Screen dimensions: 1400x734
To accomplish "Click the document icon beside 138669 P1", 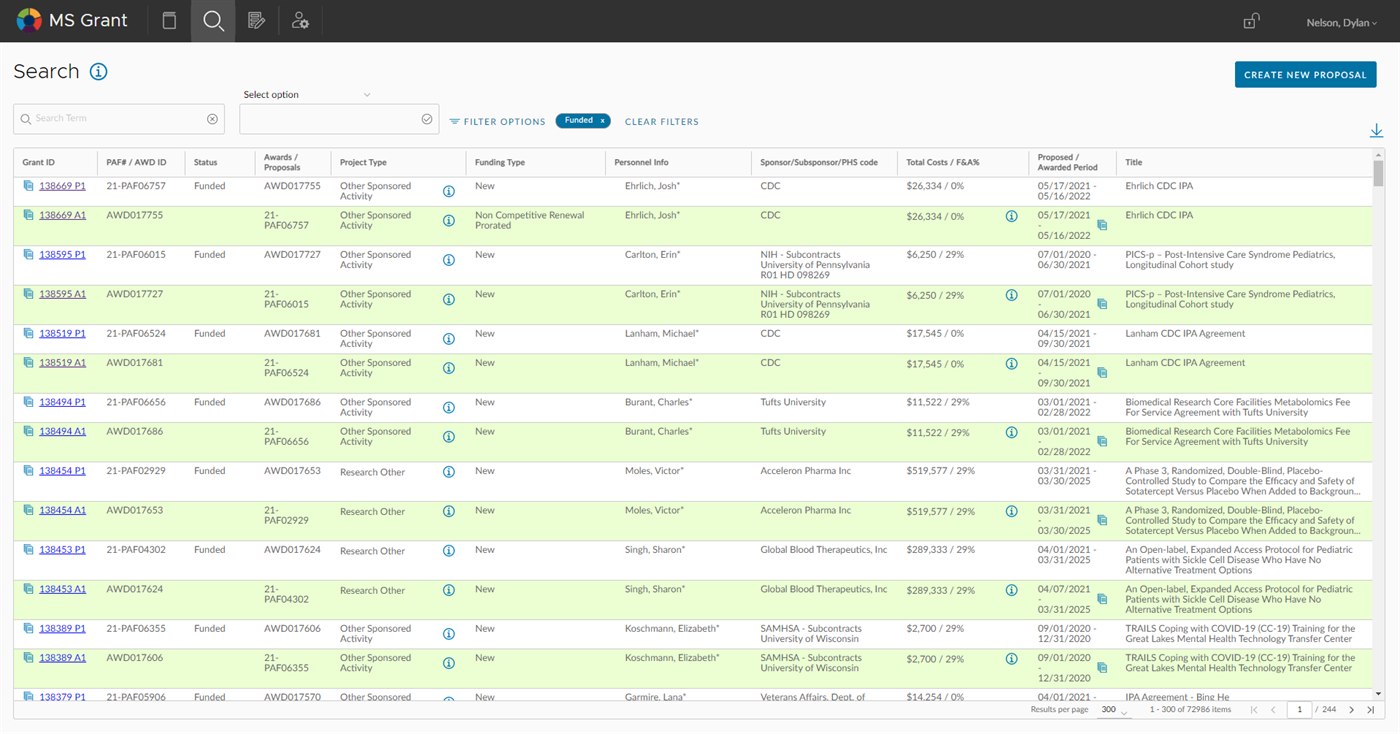I will click(29, 186).
